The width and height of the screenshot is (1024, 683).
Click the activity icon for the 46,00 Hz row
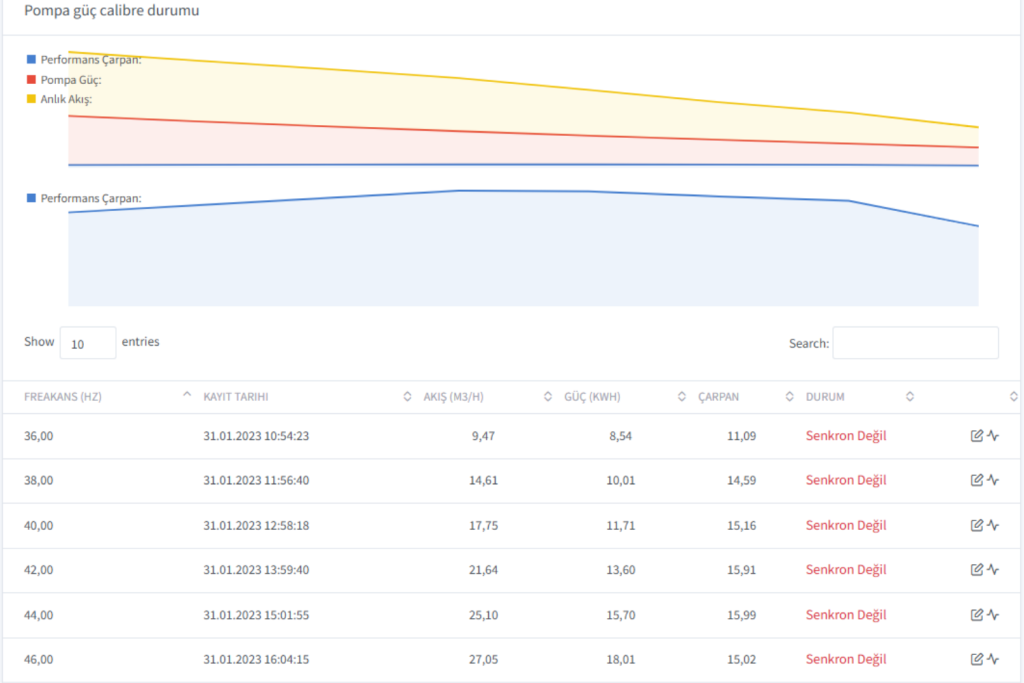(993, 659)
